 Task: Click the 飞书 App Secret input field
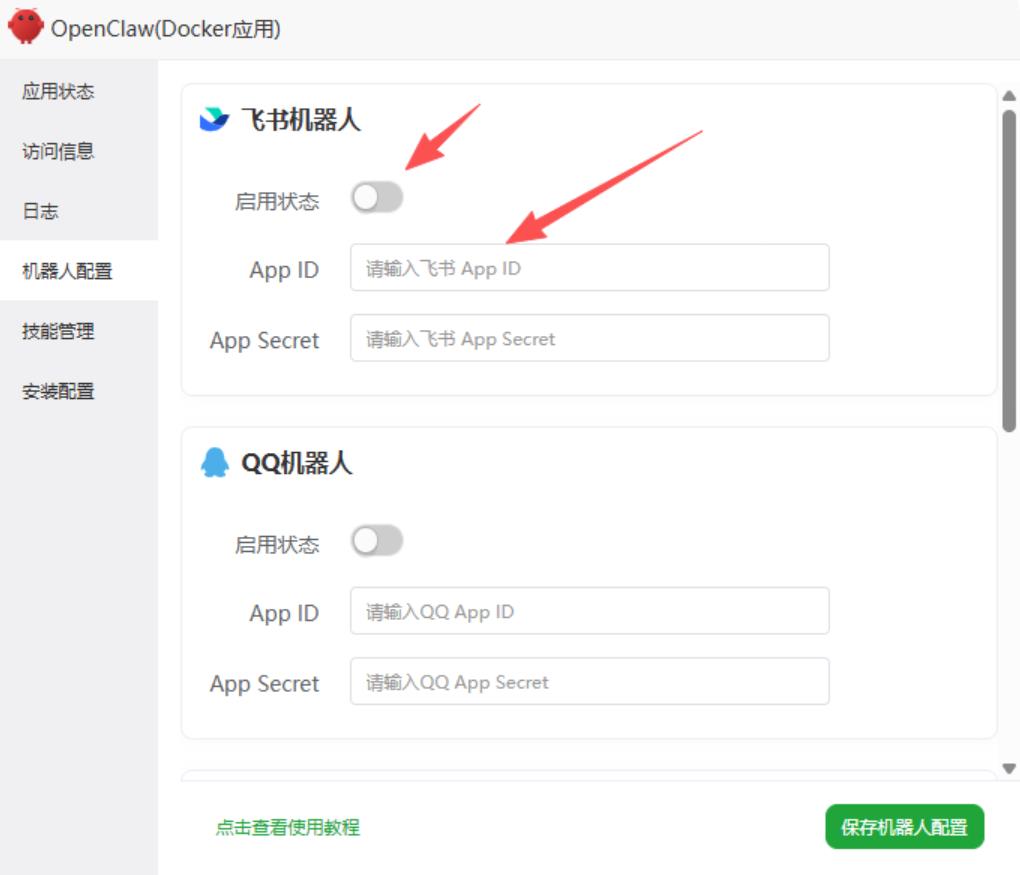coord(589,338)
